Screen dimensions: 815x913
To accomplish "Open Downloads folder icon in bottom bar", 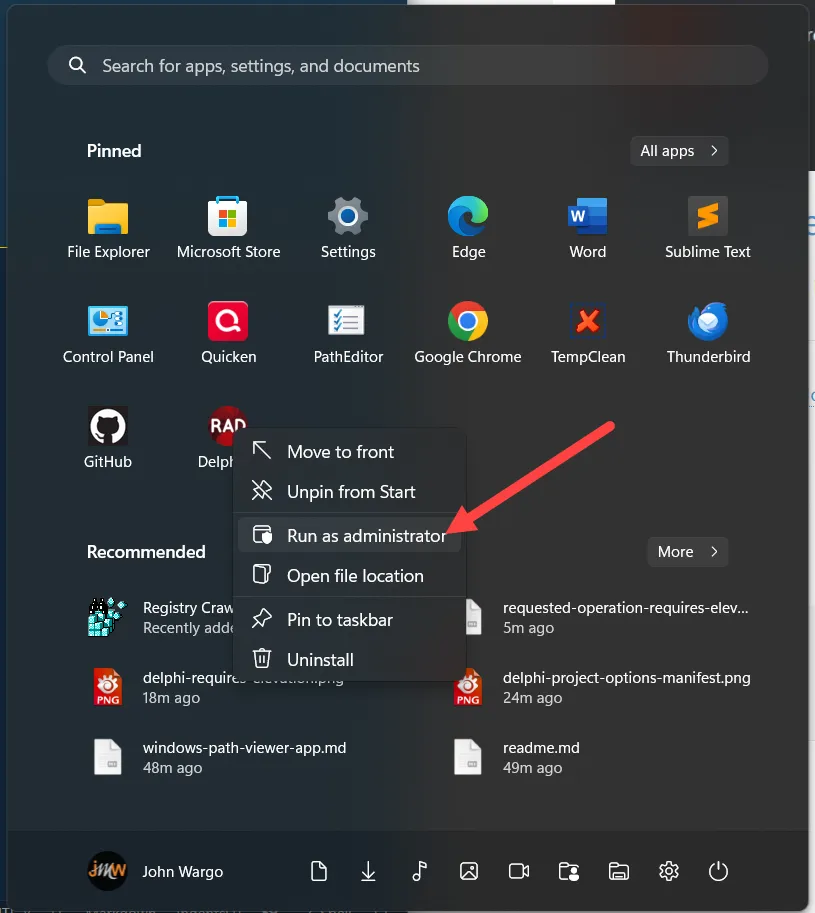I will [368, 871].
